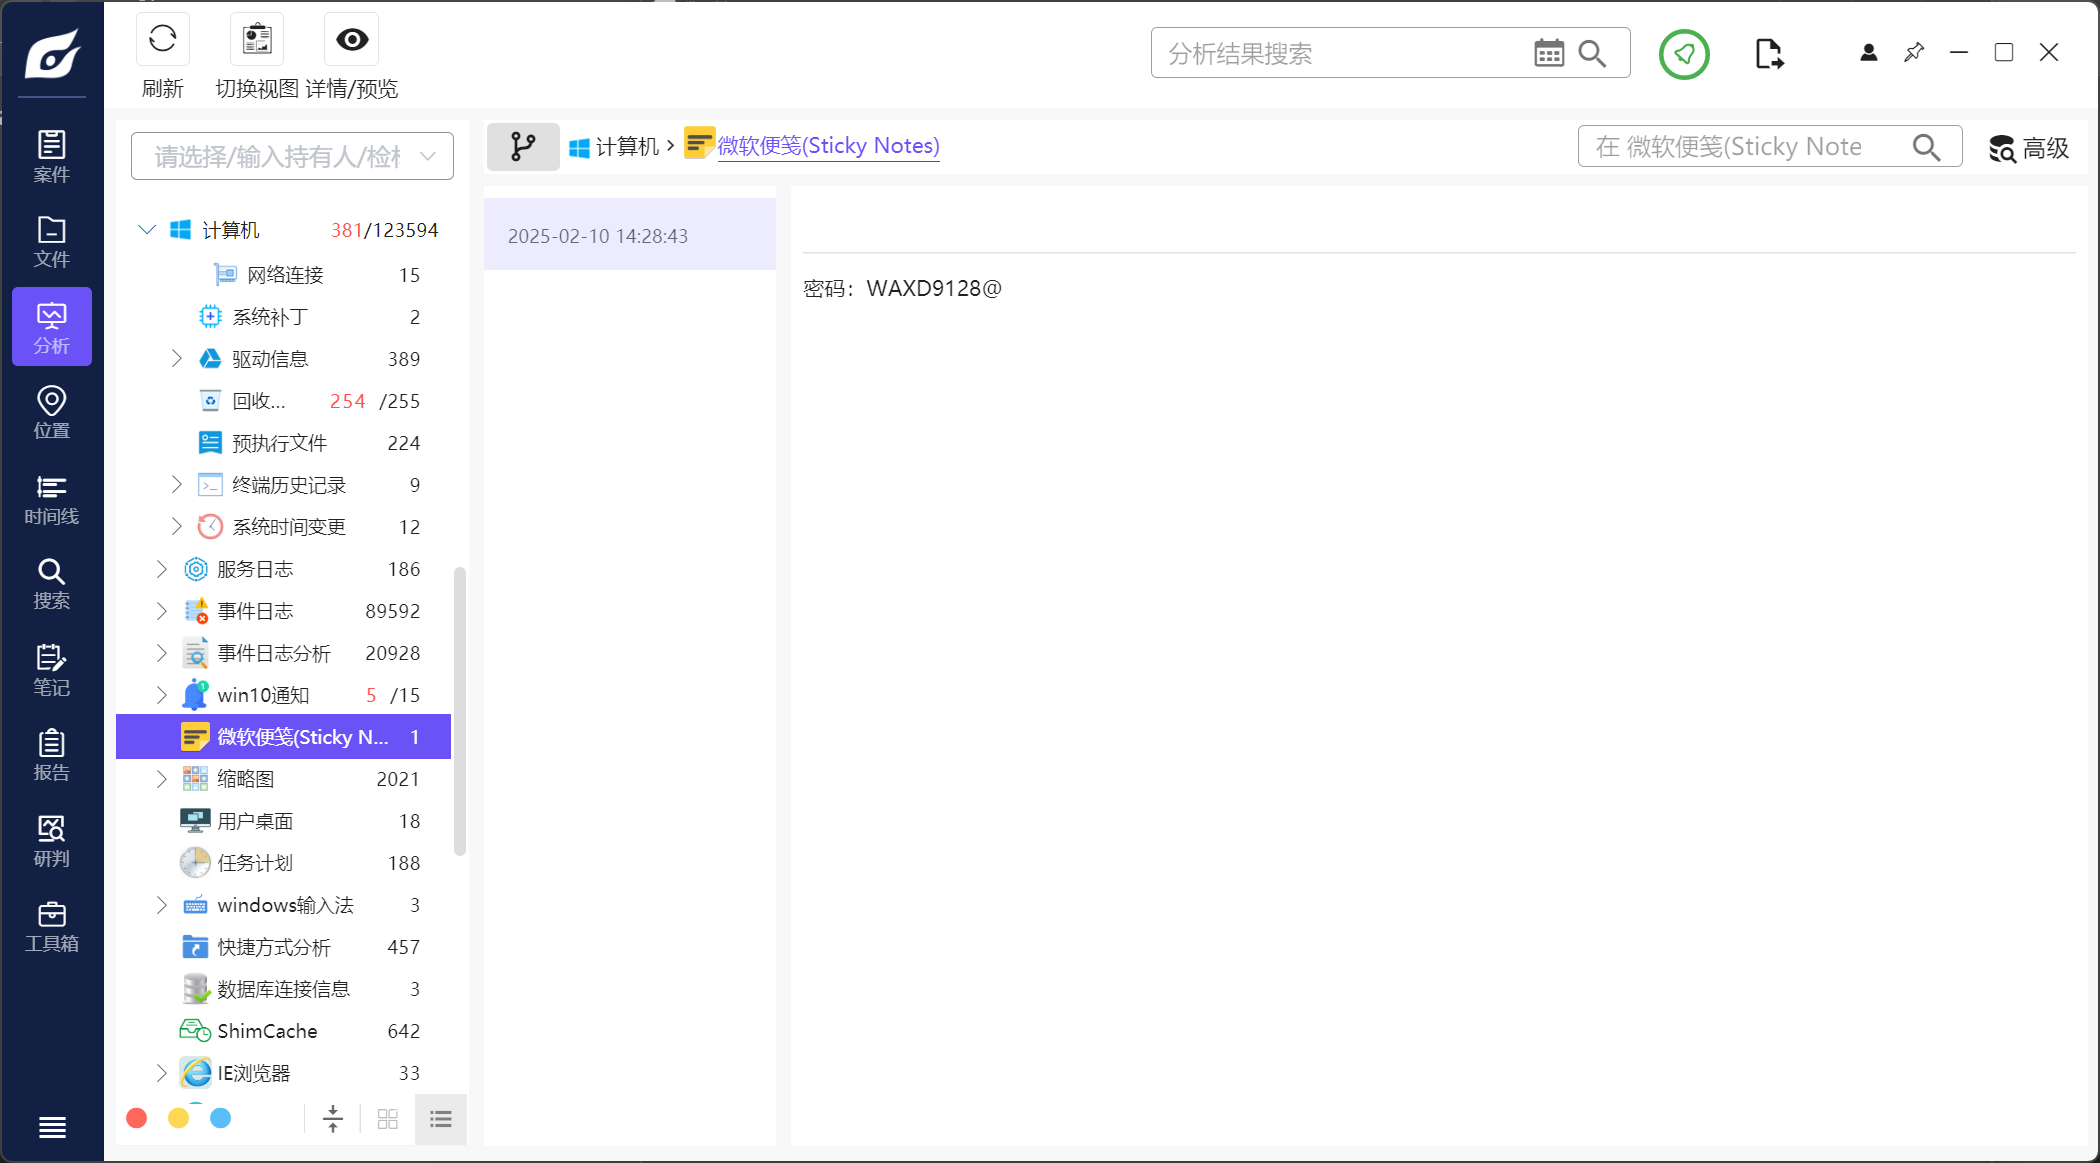This screenshot has width=2100, height=1163.
Task: Click the branch tree icon beside breadcrumb
Action: [523, 147]
